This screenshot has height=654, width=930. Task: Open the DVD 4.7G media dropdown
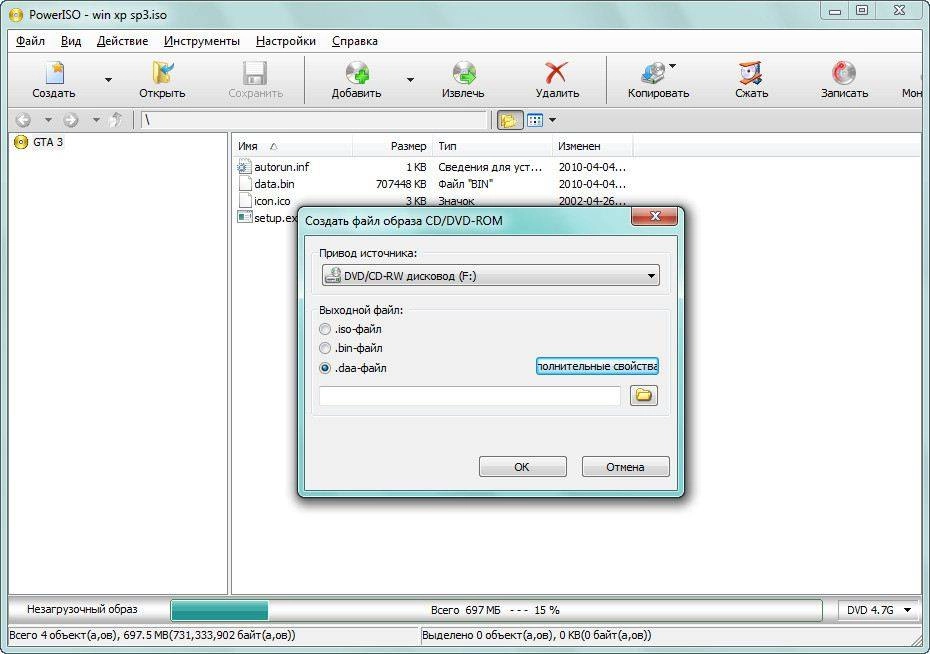[x=878, y=610]
